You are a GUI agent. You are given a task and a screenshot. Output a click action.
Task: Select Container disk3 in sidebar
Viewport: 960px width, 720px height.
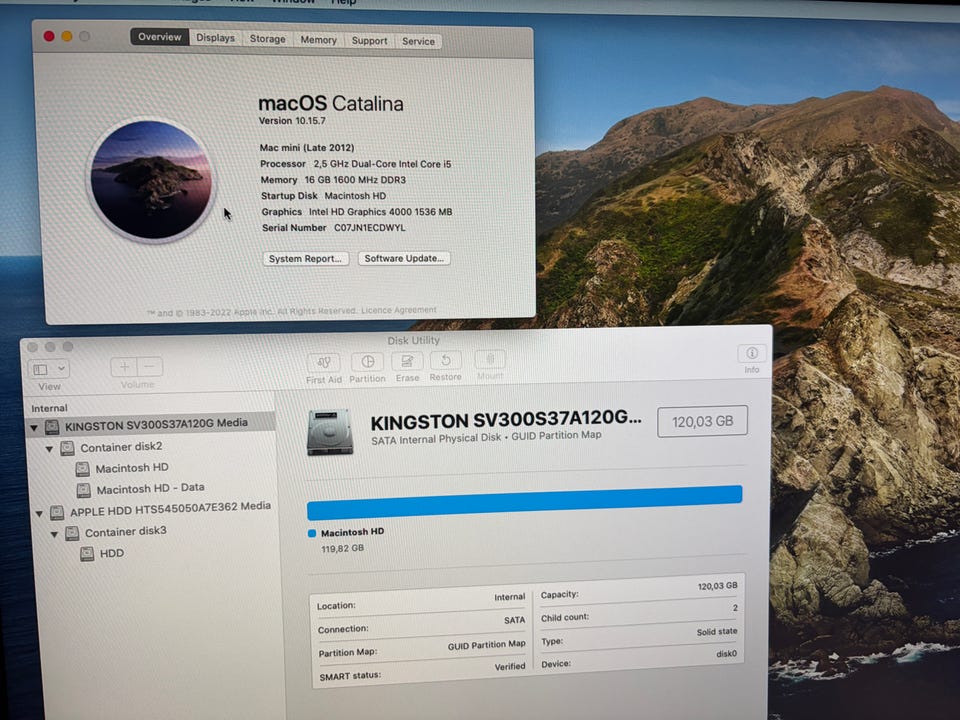click(126, 531)
